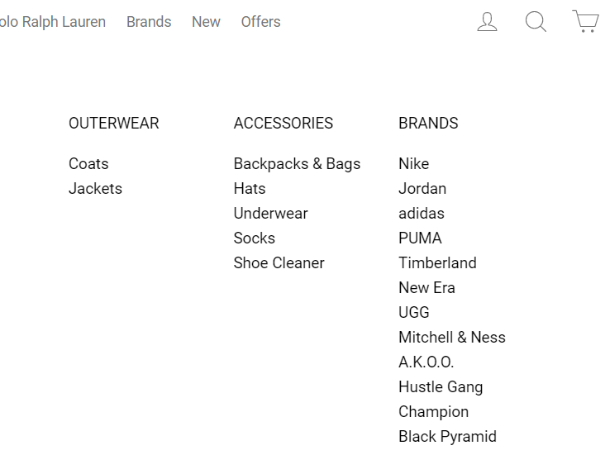Open the Coats category link
This screenshot has width=601, height=460.
pyautogui.click(x=89, y=164)
